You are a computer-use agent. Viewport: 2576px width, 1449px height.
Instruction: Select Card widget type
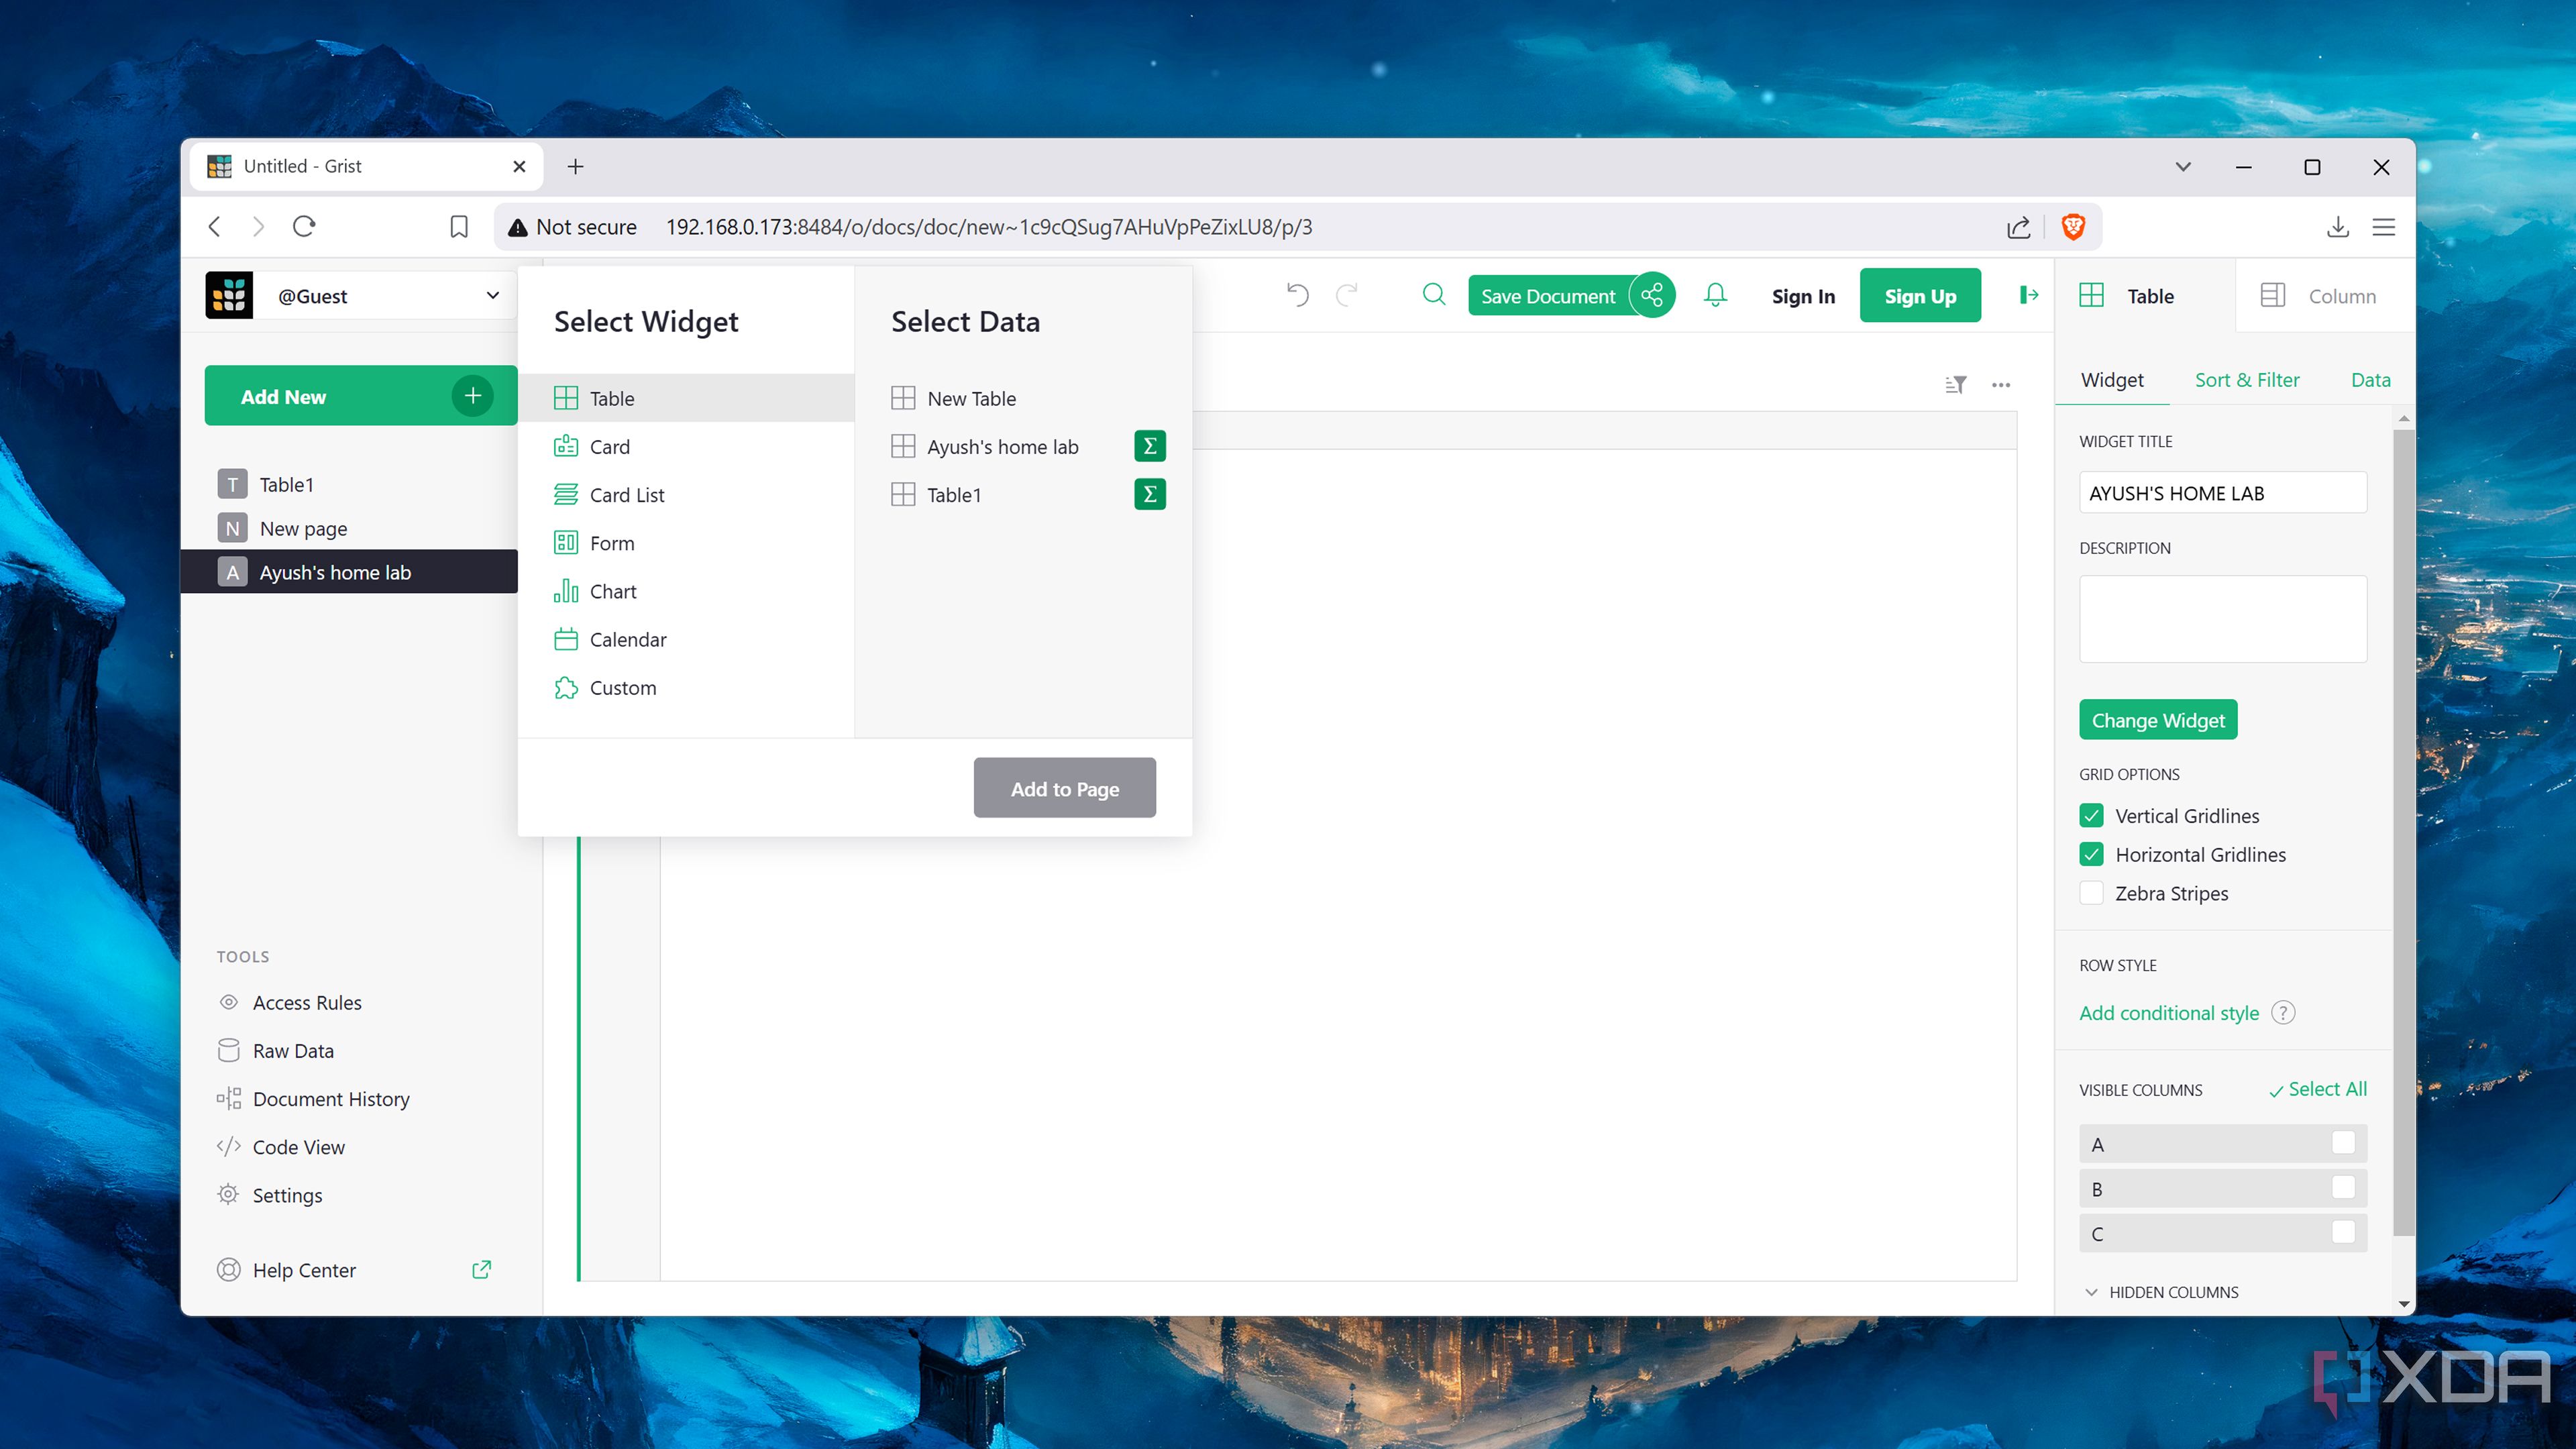pyautogui.click(x=687, y=446)
